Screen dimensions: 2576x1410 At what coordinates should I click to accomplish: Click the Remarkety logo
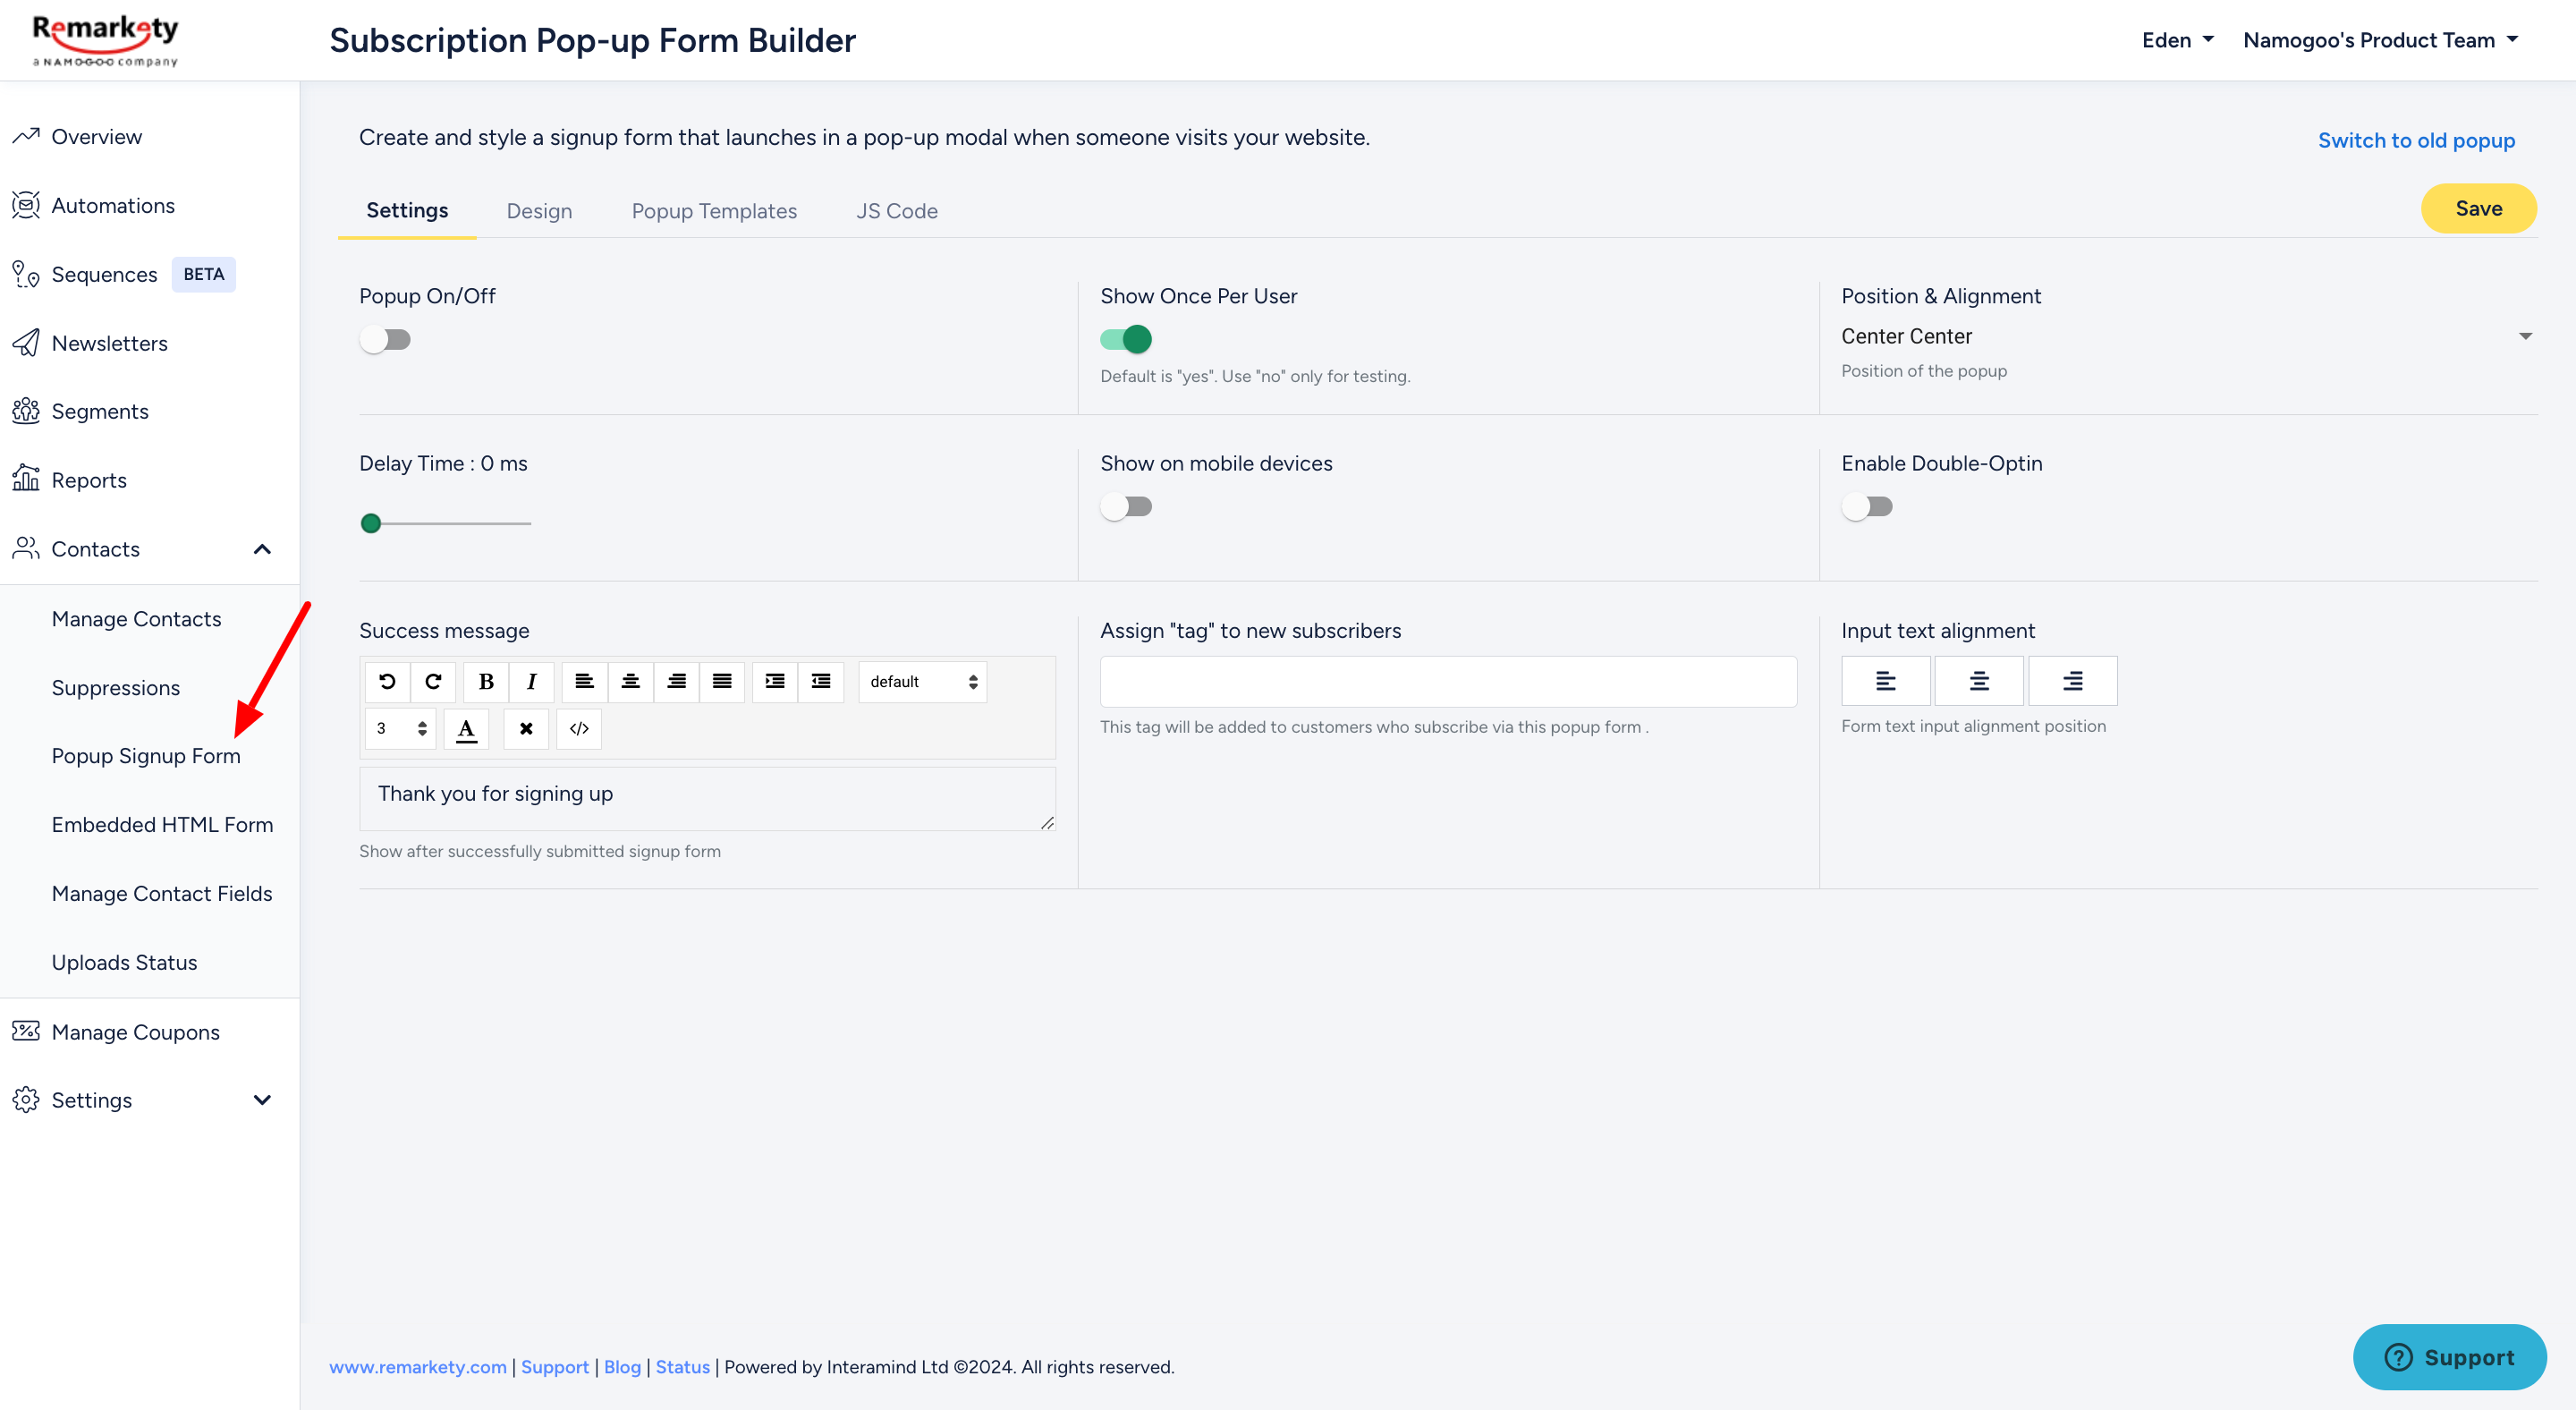tap(105, 40)
